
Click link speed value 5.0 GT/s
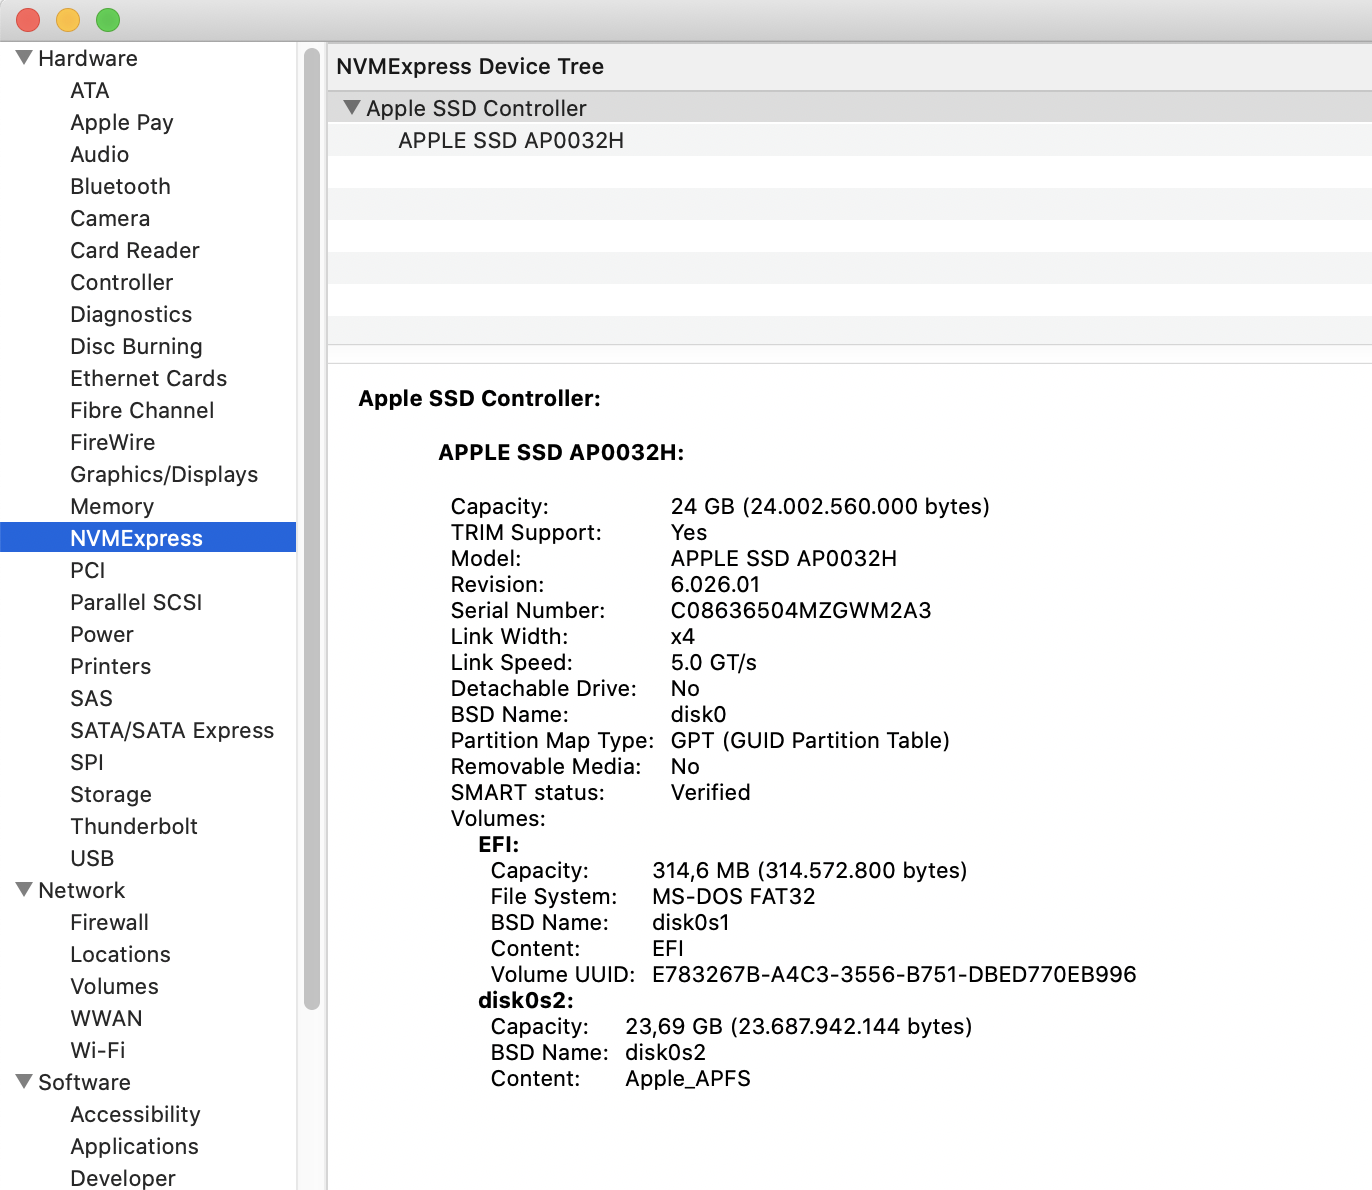tap(713, 662)
